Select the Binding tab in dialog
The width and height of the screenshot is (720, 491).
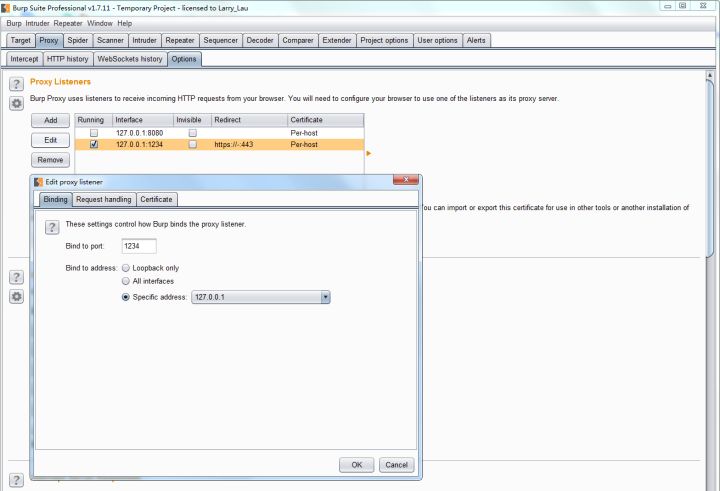[x=56, y=199]
